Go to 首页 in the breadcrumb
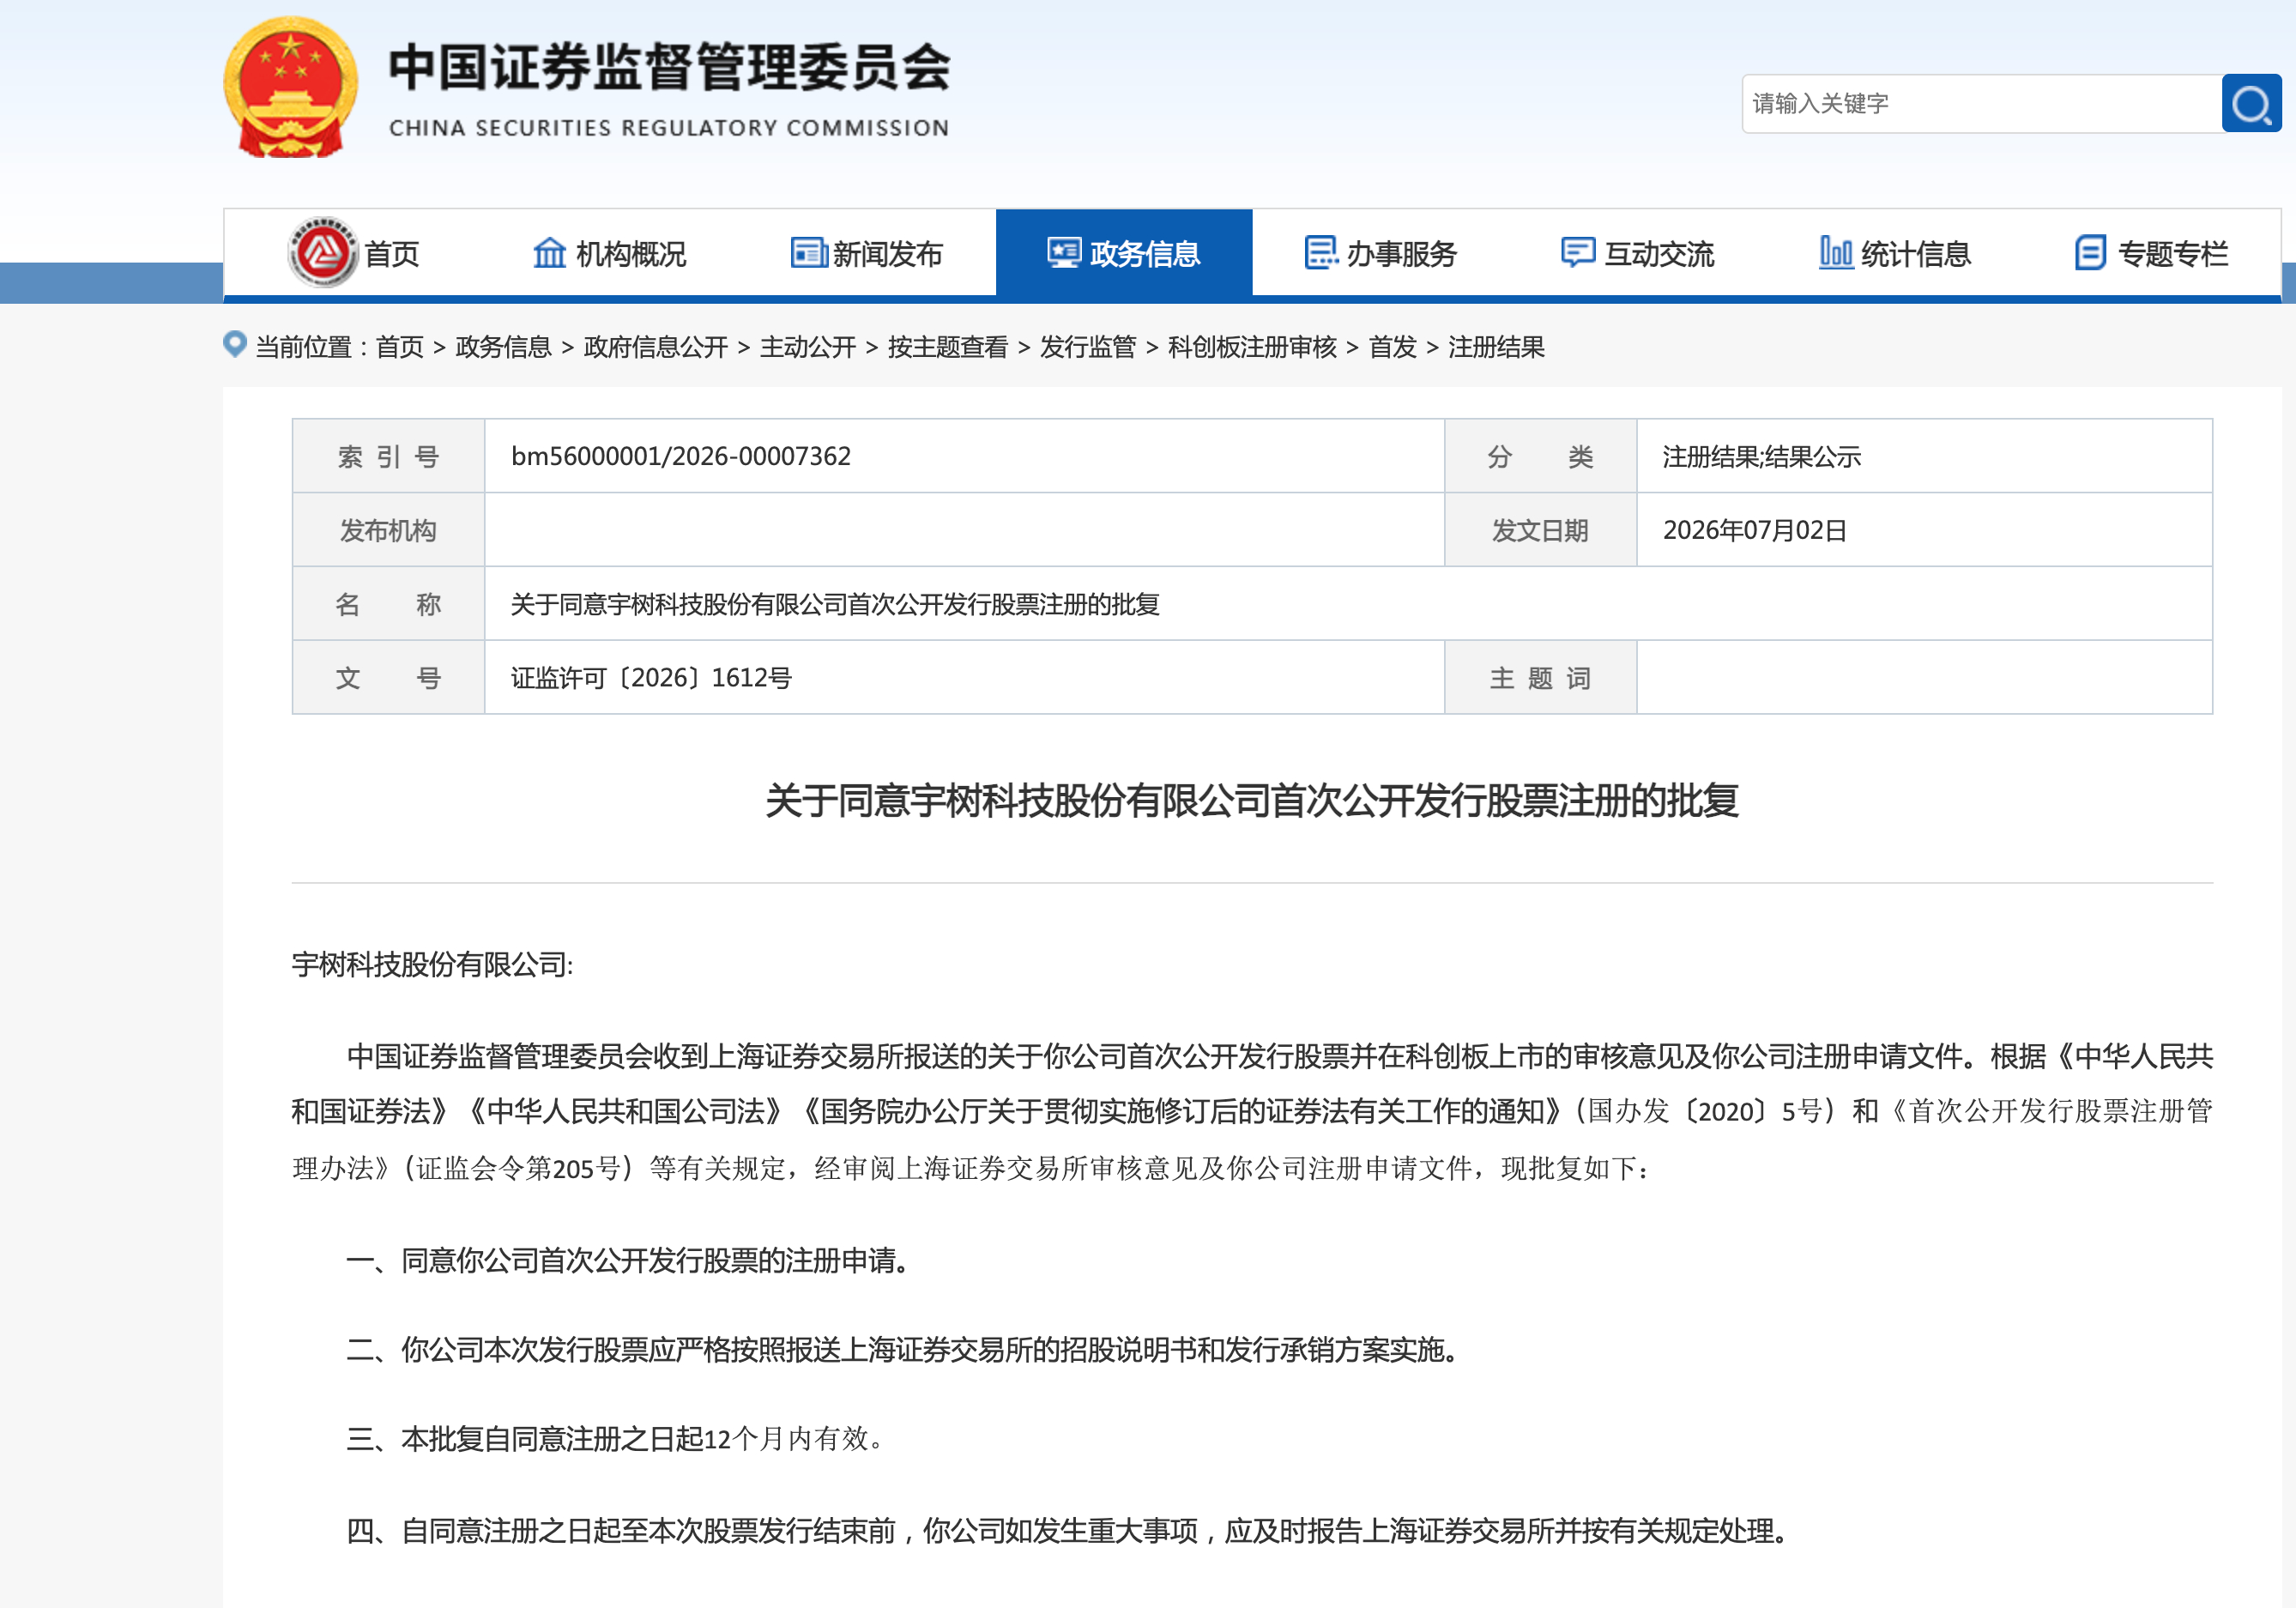The width and height of the screenshot is (2296, 1608). tap(400, 347)
